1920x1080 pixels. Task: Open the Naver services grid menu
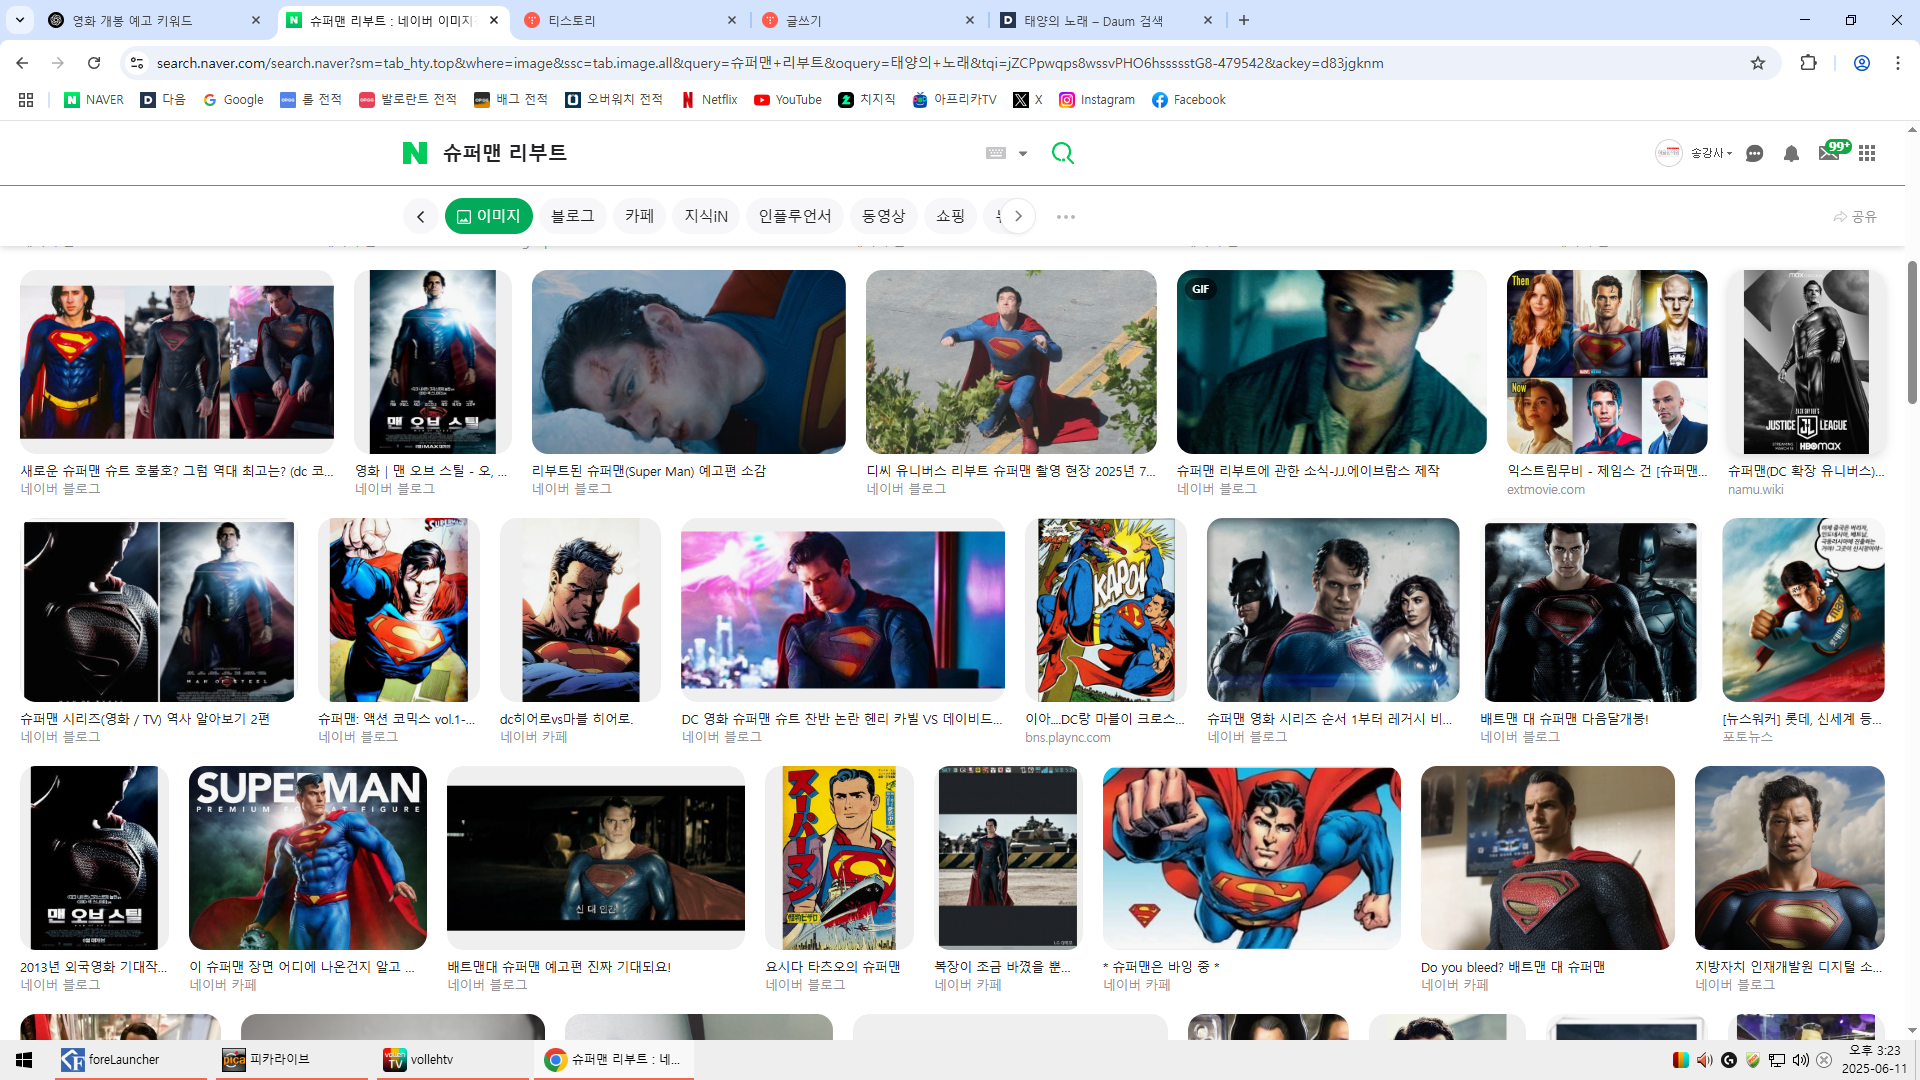[x=1867, y=153]
